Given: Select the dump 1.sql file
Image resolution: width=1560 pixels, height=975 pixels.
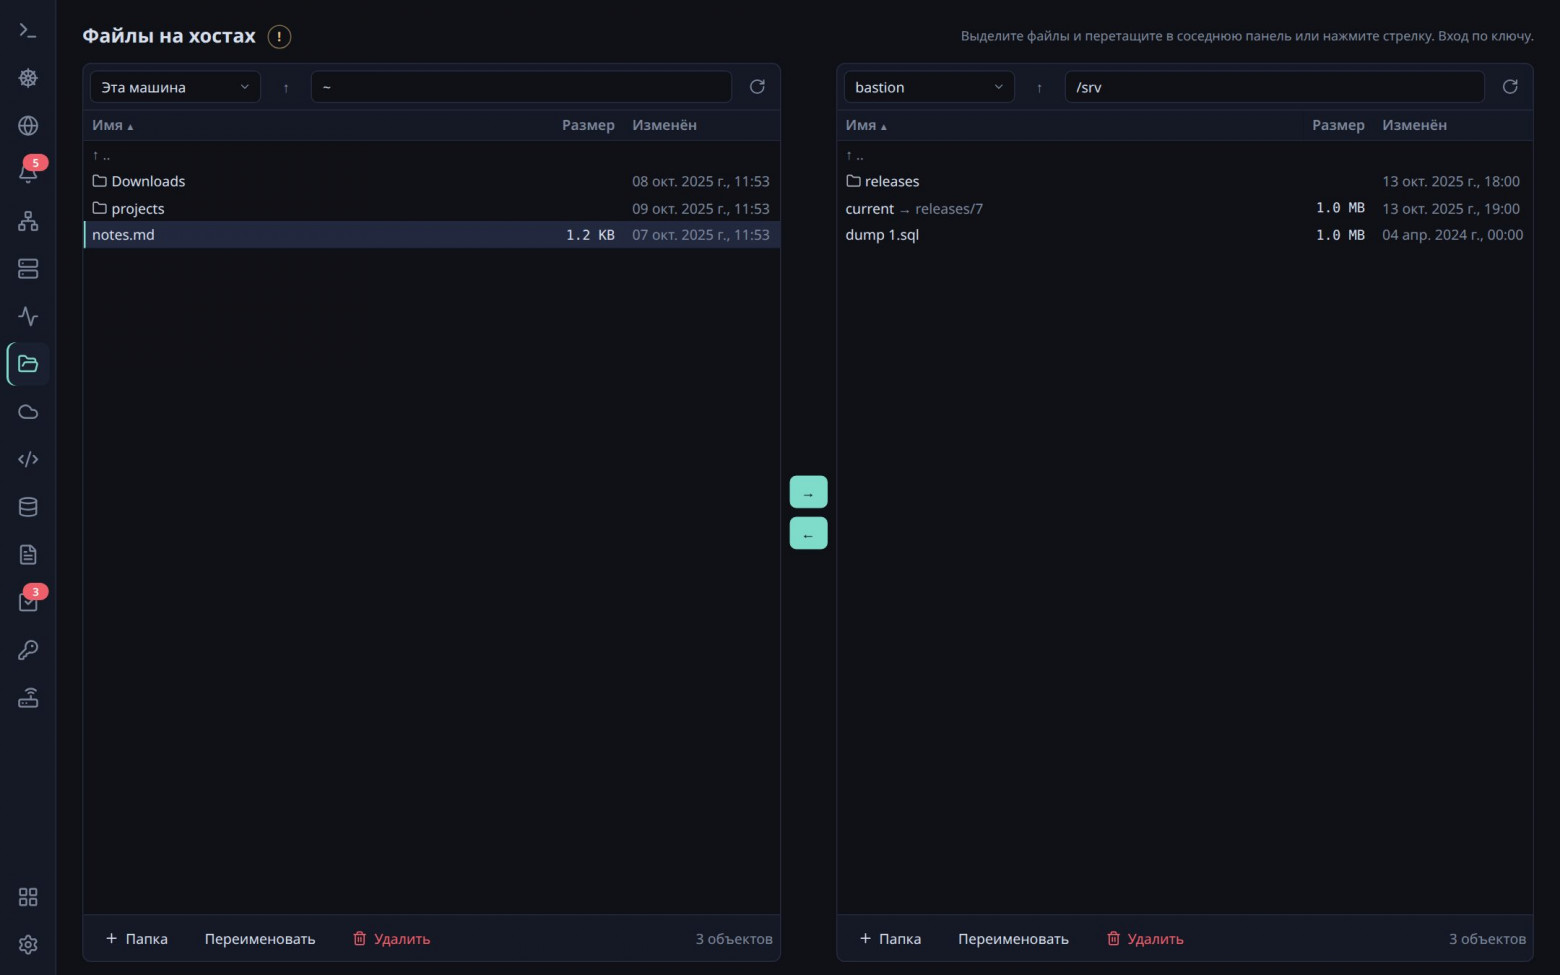Looking at the screenshot, I should [x=1185, y=235].
